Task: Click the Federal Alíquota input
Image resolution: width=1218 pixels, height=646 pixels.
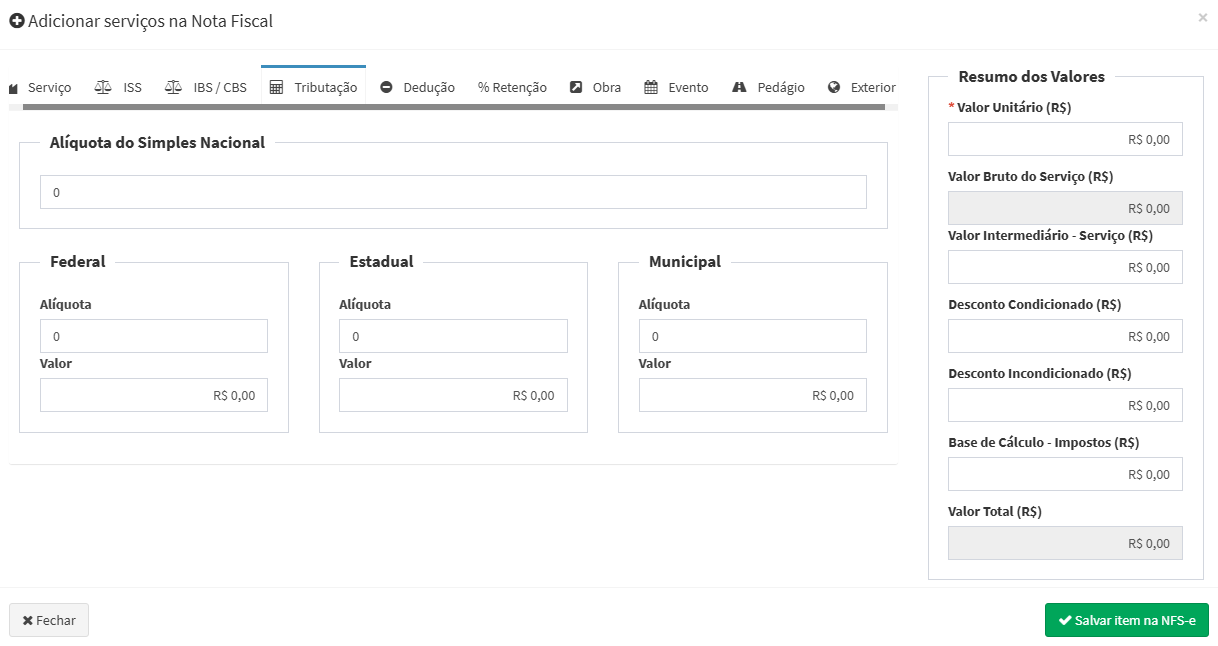Action: [x=154, y=336]
